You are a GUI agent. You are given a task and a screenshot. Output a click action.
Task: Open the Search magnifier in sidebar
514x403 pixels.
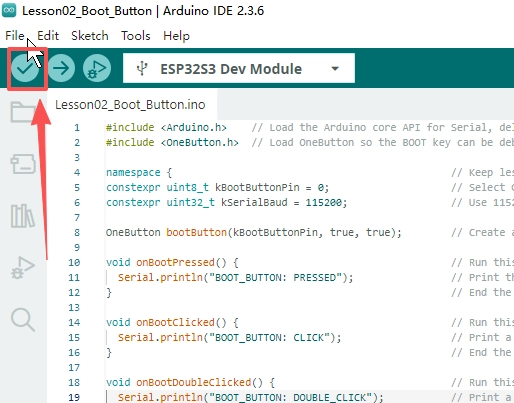click(23, 320)
